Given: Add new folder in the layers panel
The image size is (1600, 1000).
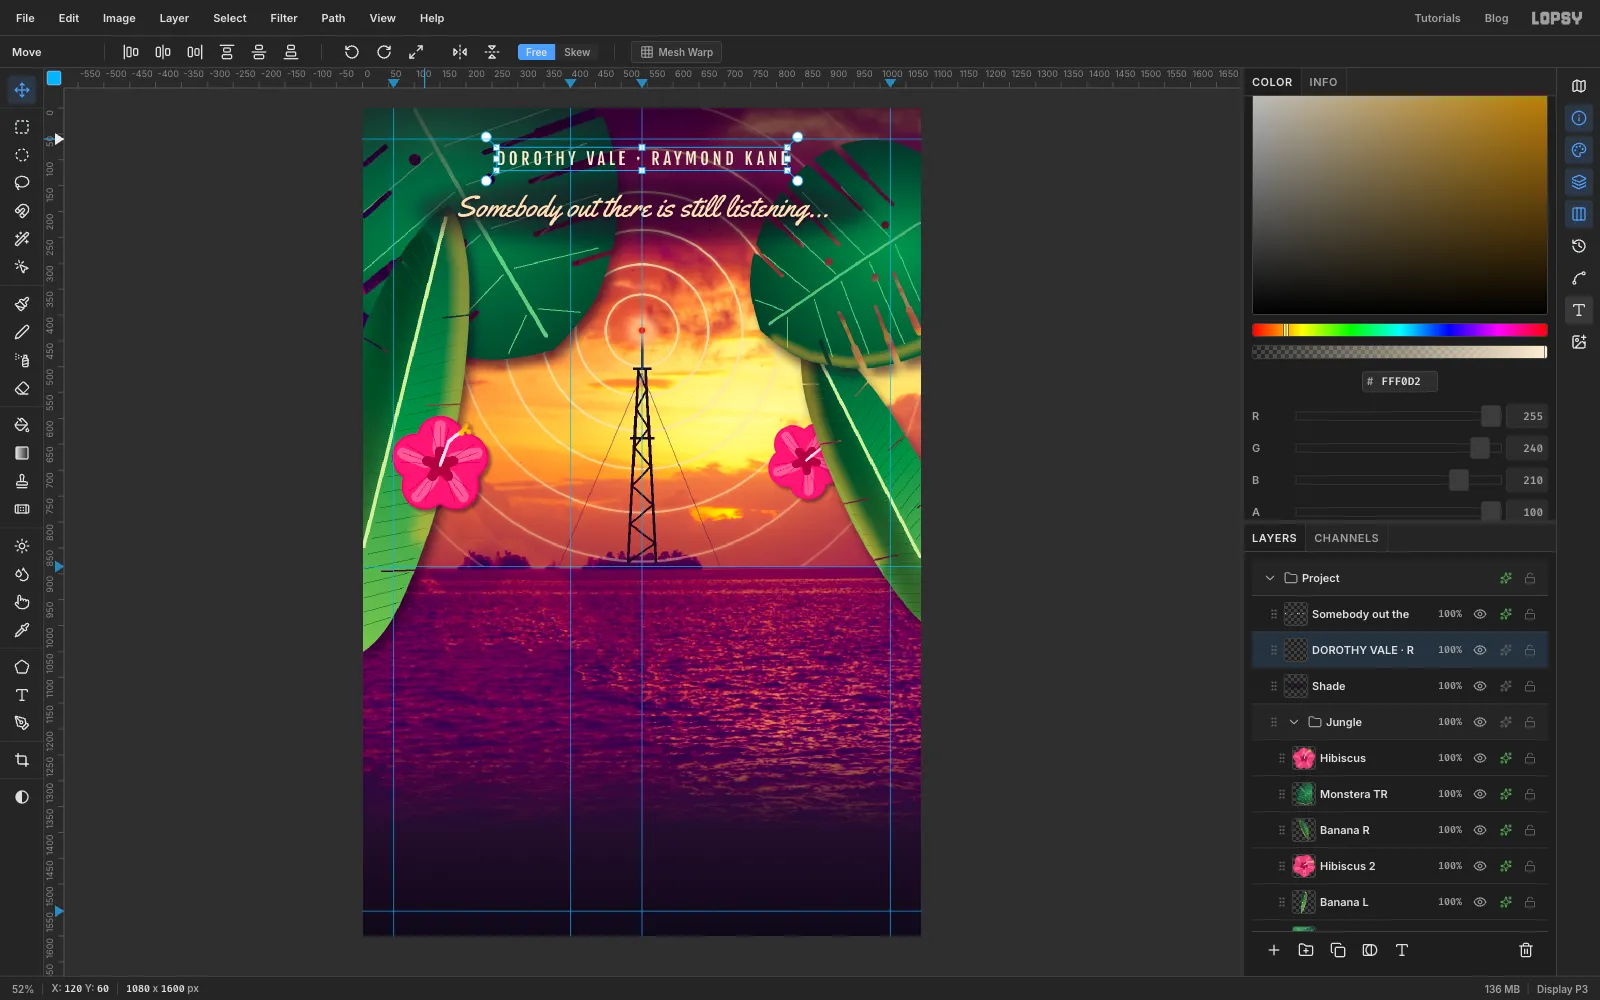Looking at the screenshot, I should point(1306,950).
